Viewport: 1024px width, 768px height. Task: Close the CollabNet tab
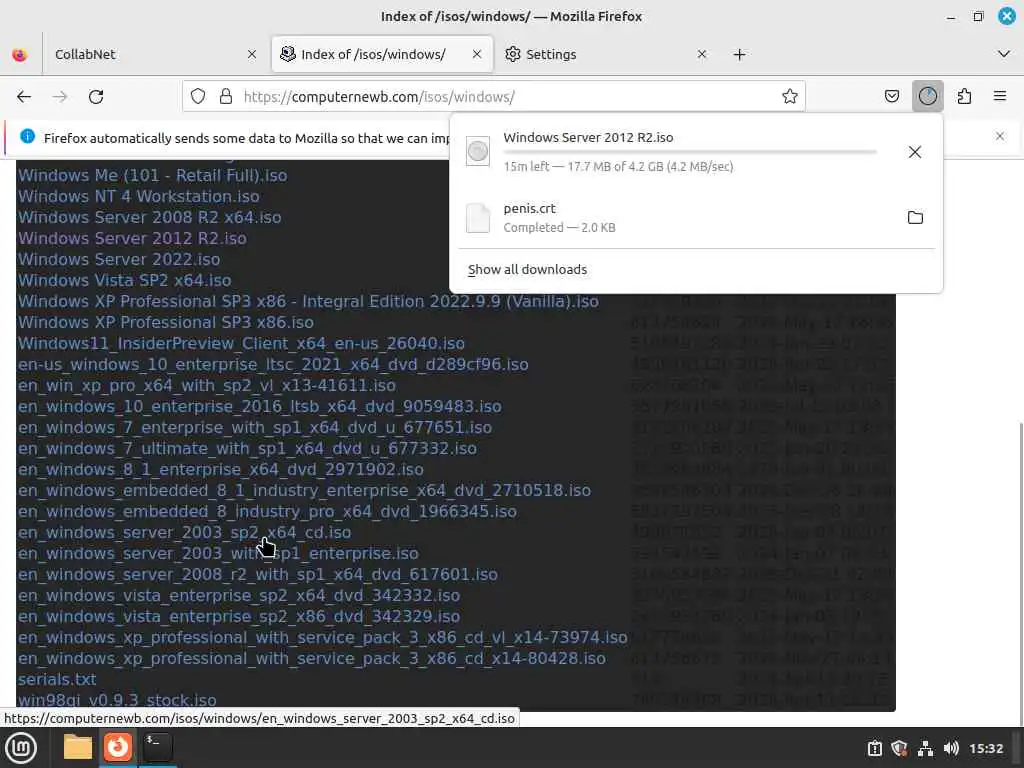(x=252, y=54)
